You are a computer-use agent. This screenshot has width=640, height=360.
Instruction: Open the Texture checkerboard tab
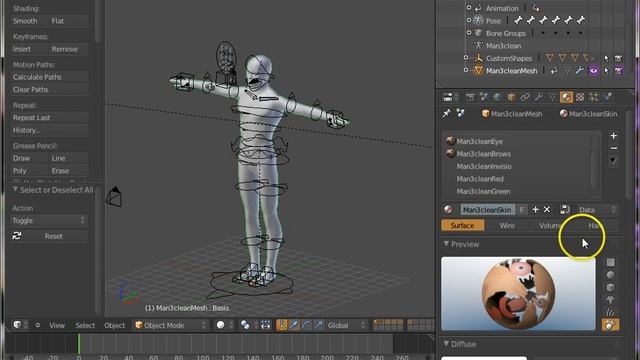coord(580,97)
